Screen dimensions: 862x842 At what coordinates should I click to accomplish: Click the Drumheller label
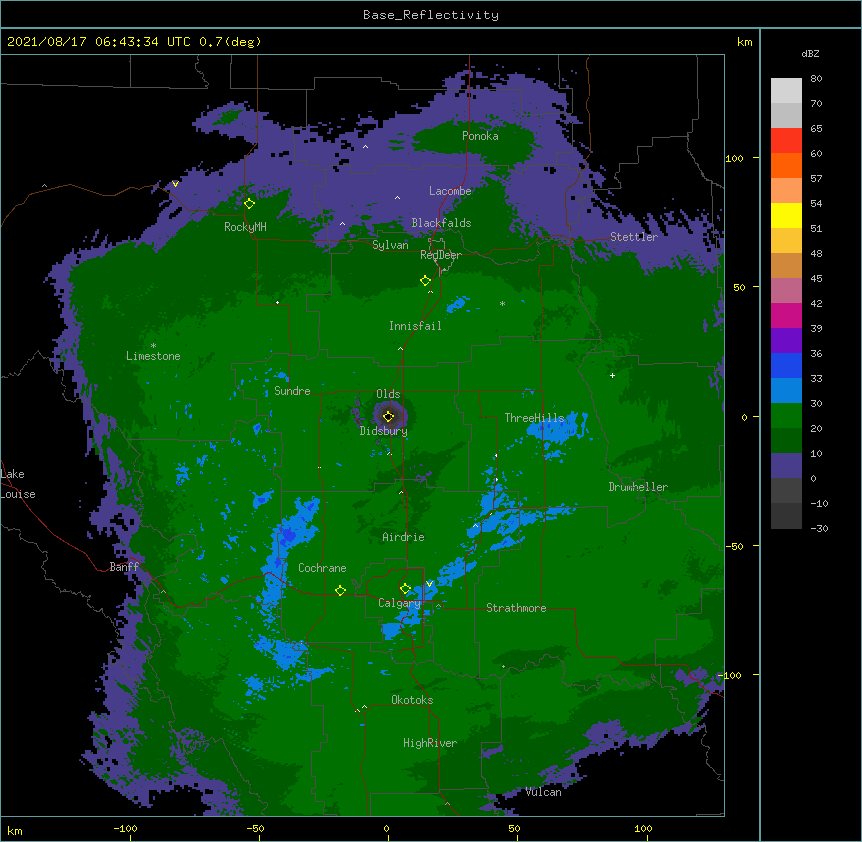click(638, 487)
